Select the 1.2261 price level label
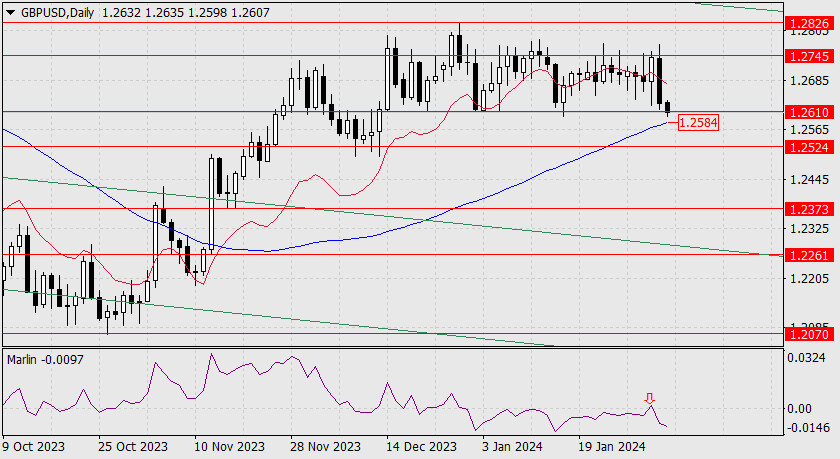The height and width of the screenshot is (459, 840). point(809,255)
